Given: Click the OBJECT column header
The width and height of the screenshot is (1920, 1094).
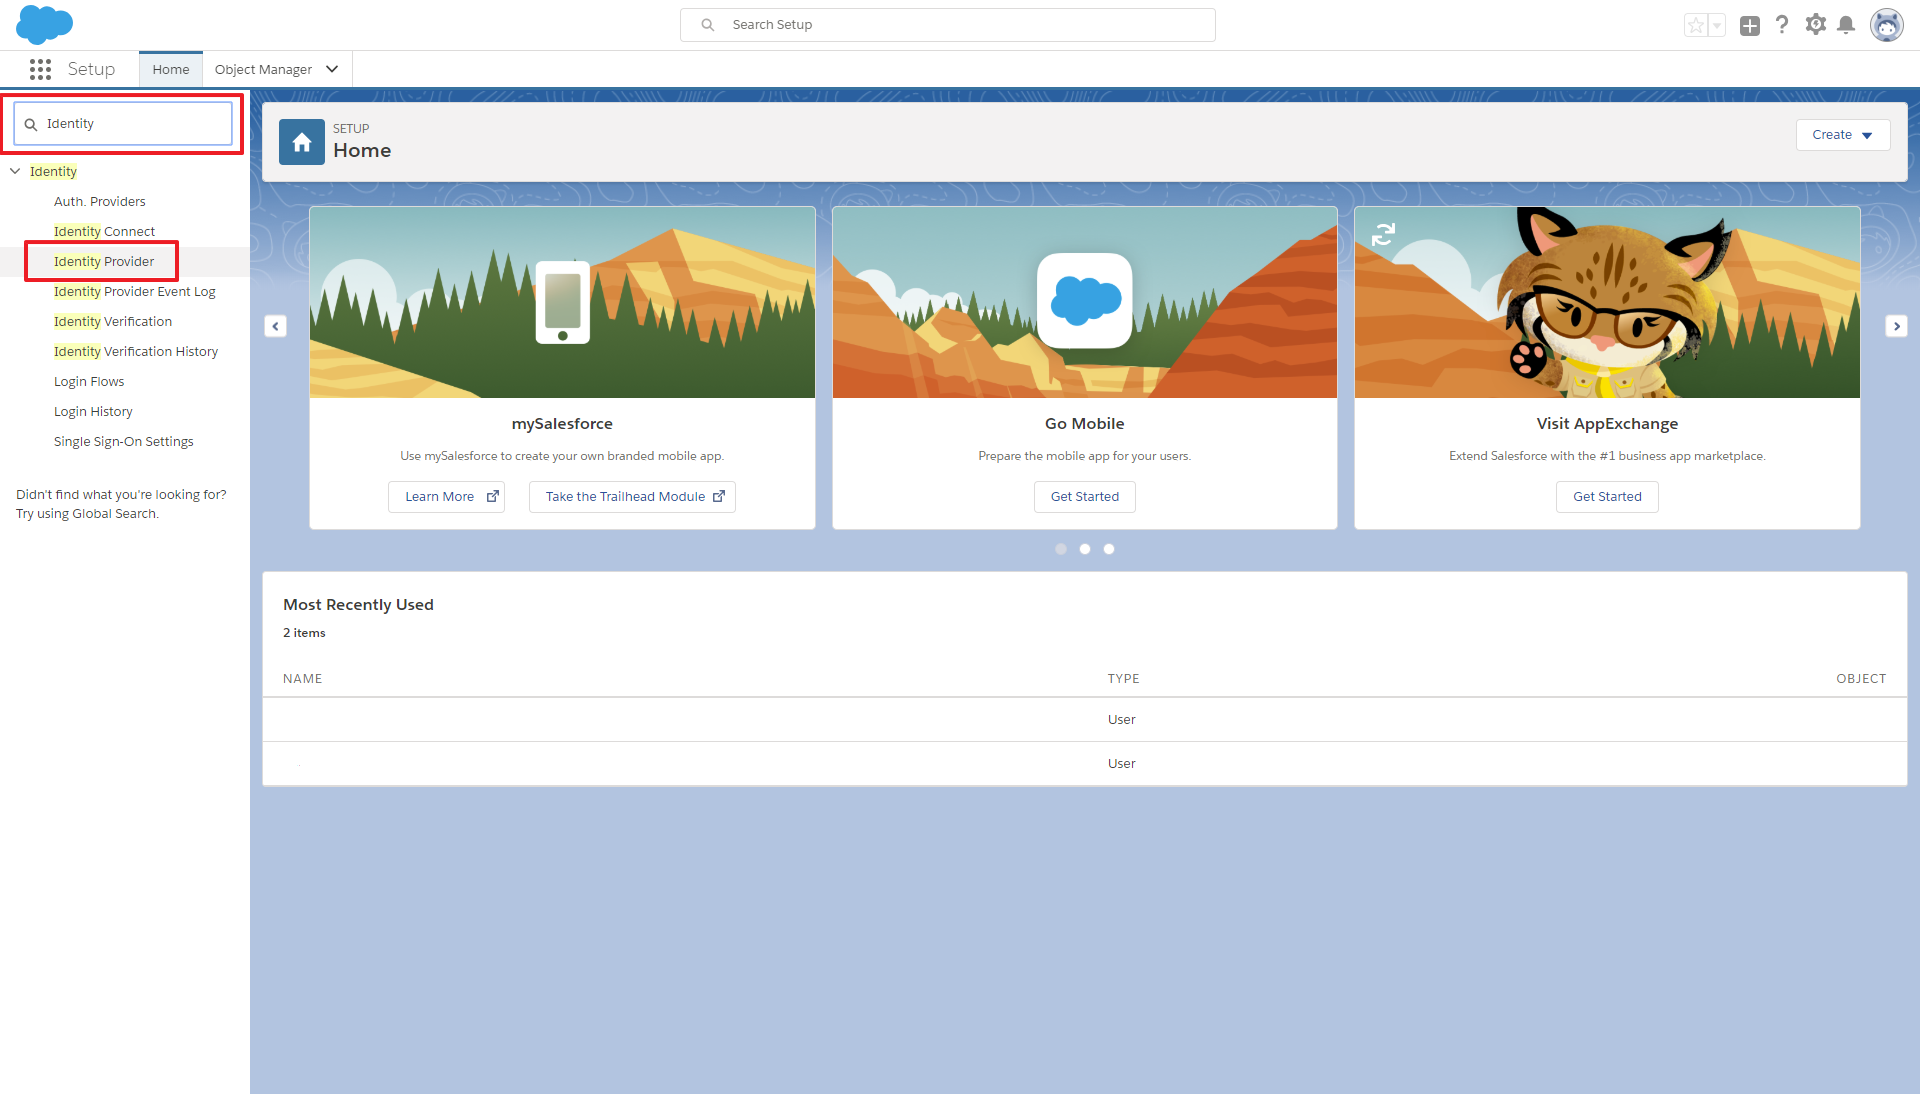Looking at the screenshot, I should 1861,679.
